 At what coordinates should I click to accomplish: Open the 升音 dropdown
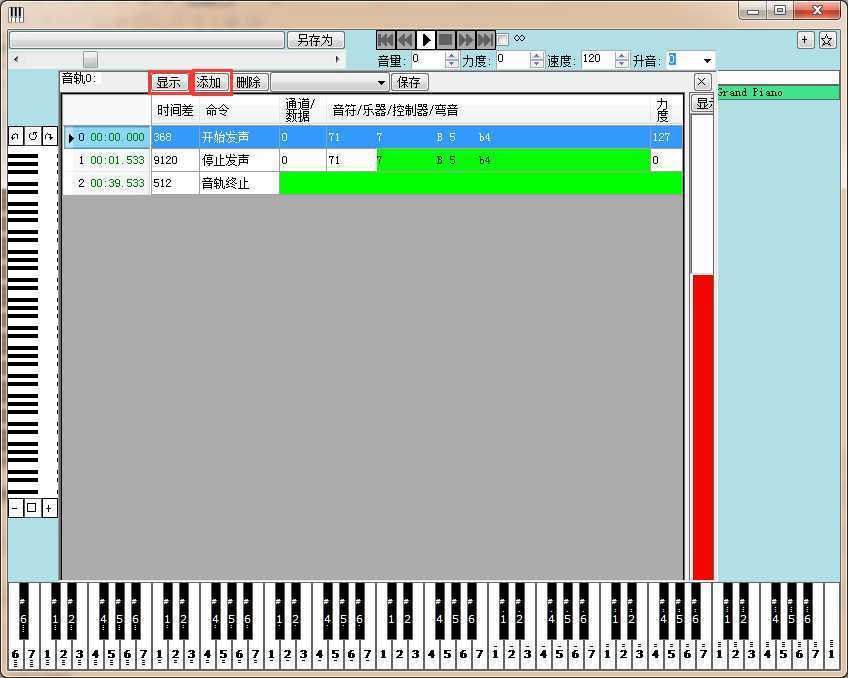tap(707, 60)
